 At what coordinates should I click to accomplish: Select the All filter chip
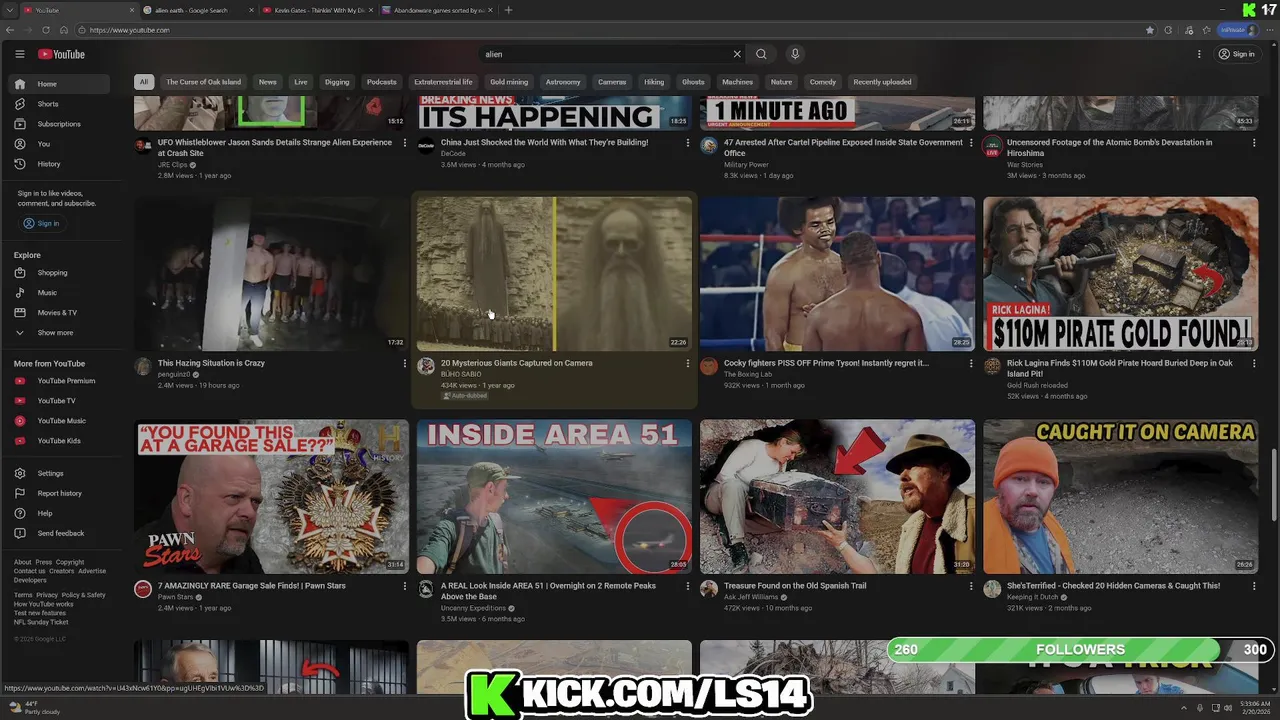click(x=144, y=82)
